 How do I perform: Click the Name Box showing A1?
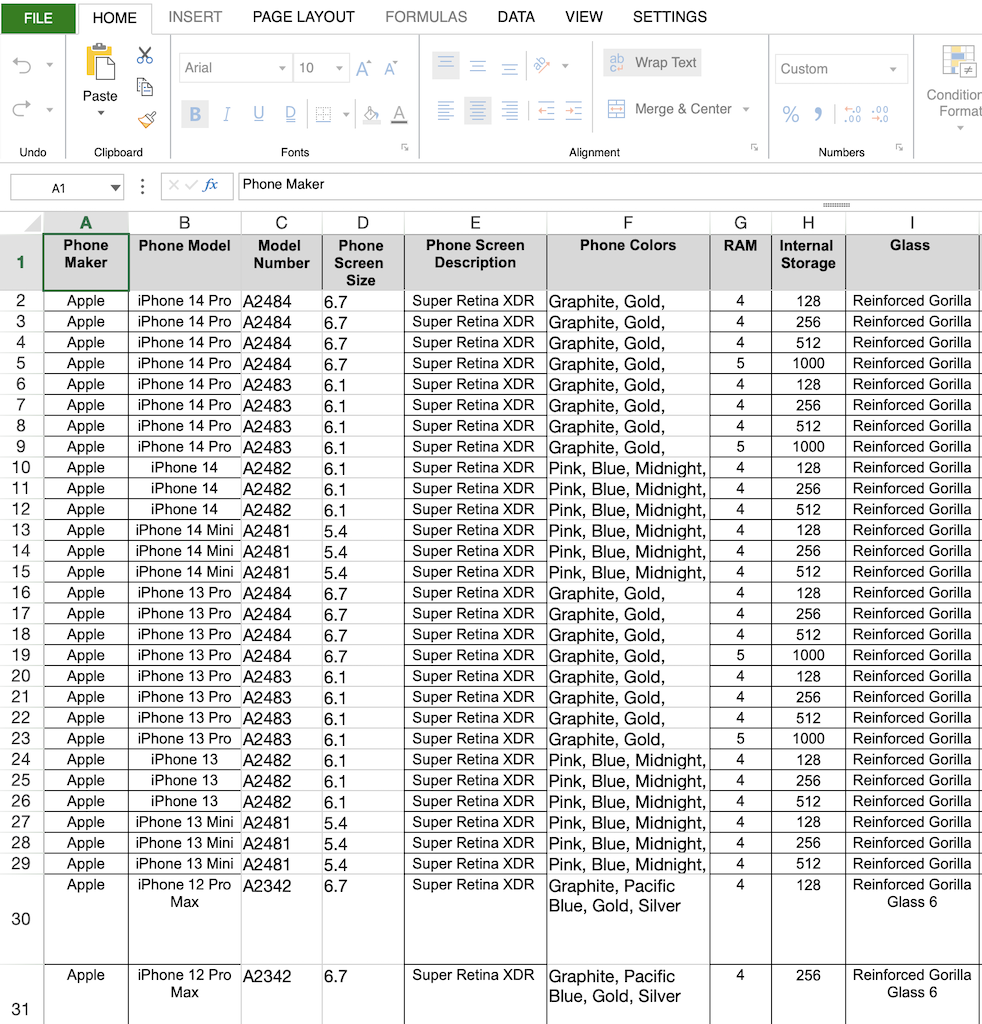59,188
